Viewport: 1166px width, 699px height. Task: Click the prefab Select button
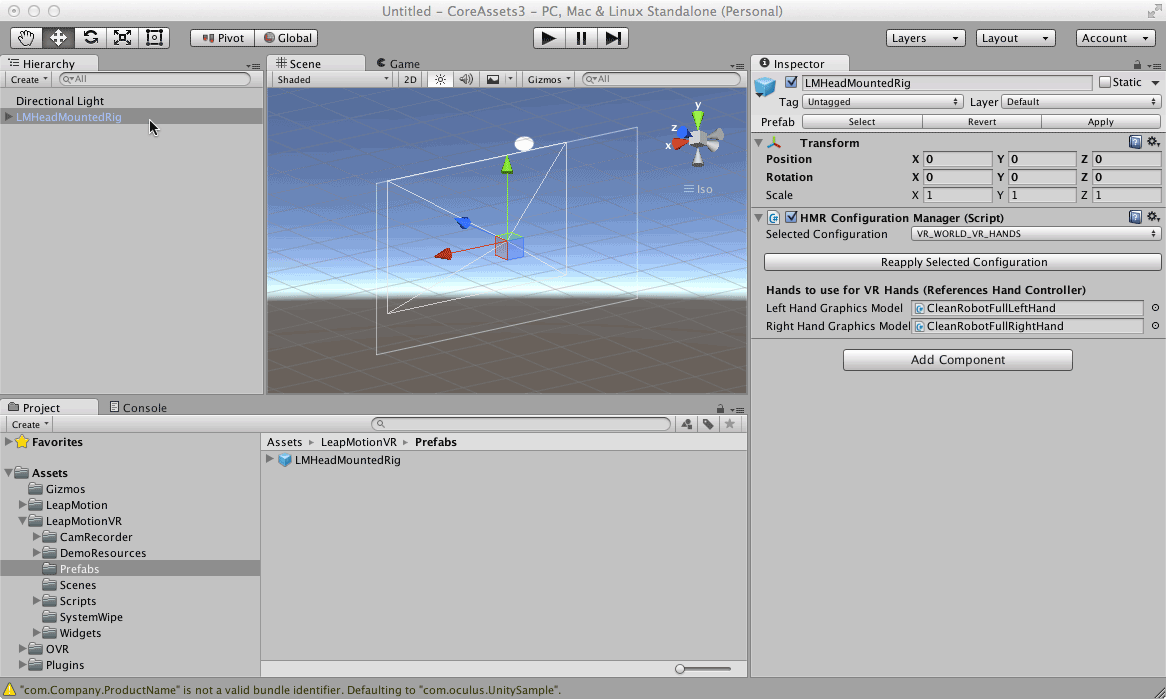coord(862,122)
